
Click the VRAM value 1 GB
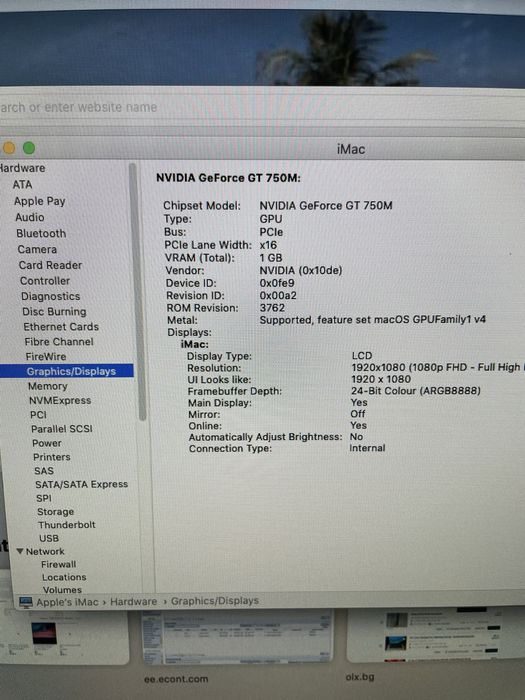click(271, 258)
